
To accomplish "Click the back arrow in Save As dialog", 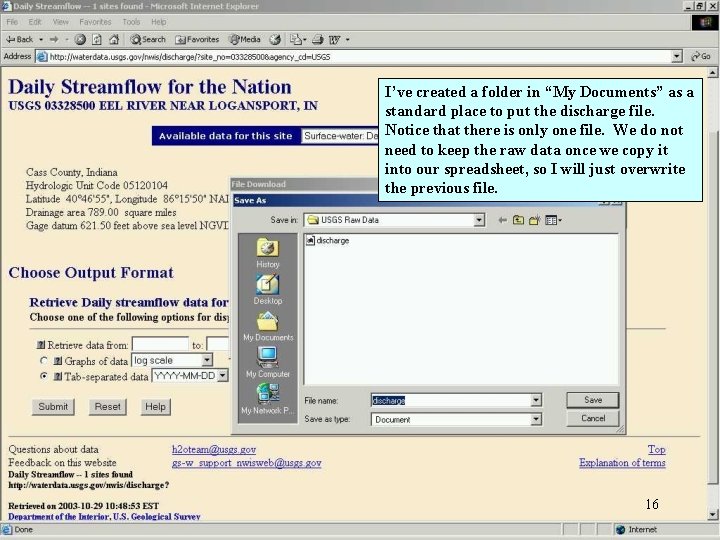I will 502,220.
